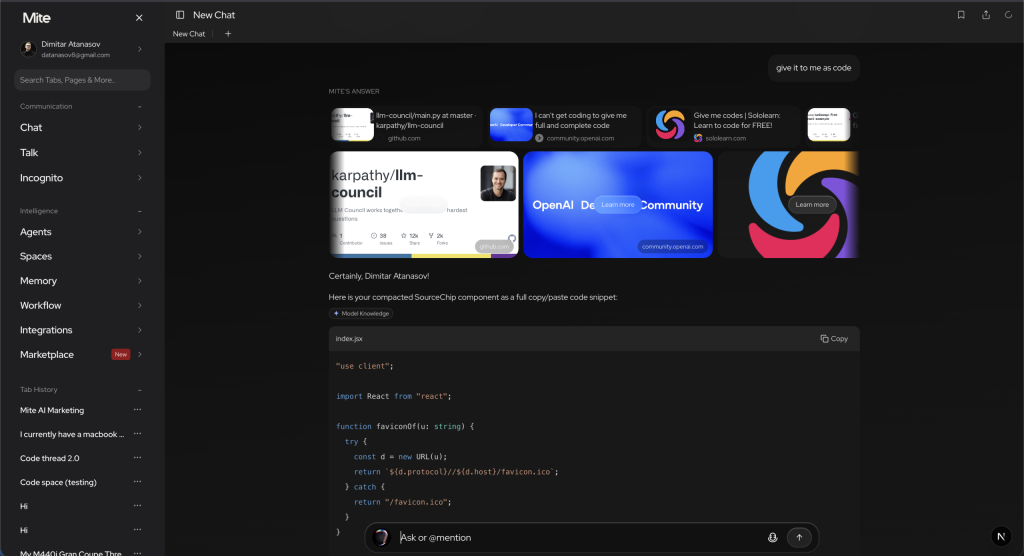Screen dimensions: 1024x556
Task: Copy the index.jsx code snippet
Action: click(x=834, y=339)
